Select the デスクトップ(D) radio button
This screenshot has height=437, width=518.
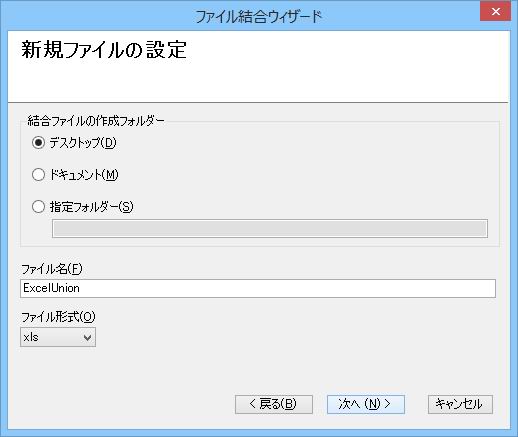(38, 143)
